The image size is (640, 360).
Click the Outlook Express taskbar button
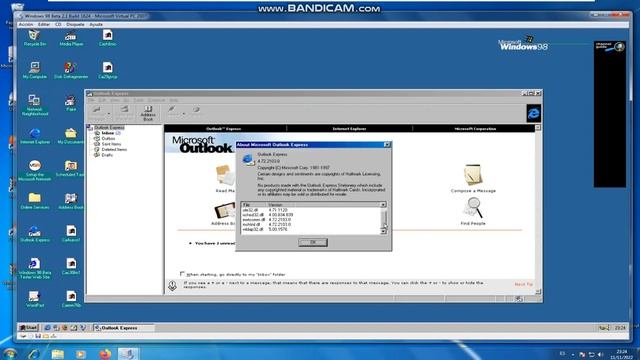pos(124,328)
